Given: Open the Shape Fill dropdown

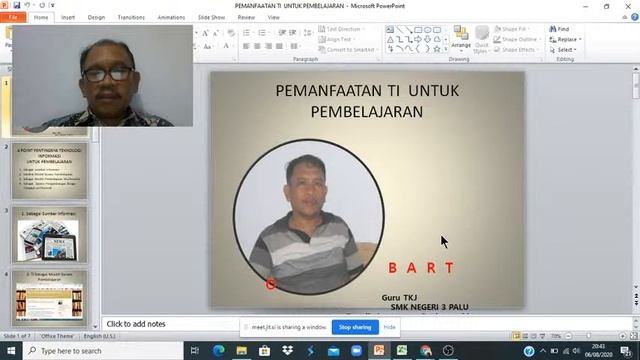Looking at the screenshot, I should (x=511, y=29).
